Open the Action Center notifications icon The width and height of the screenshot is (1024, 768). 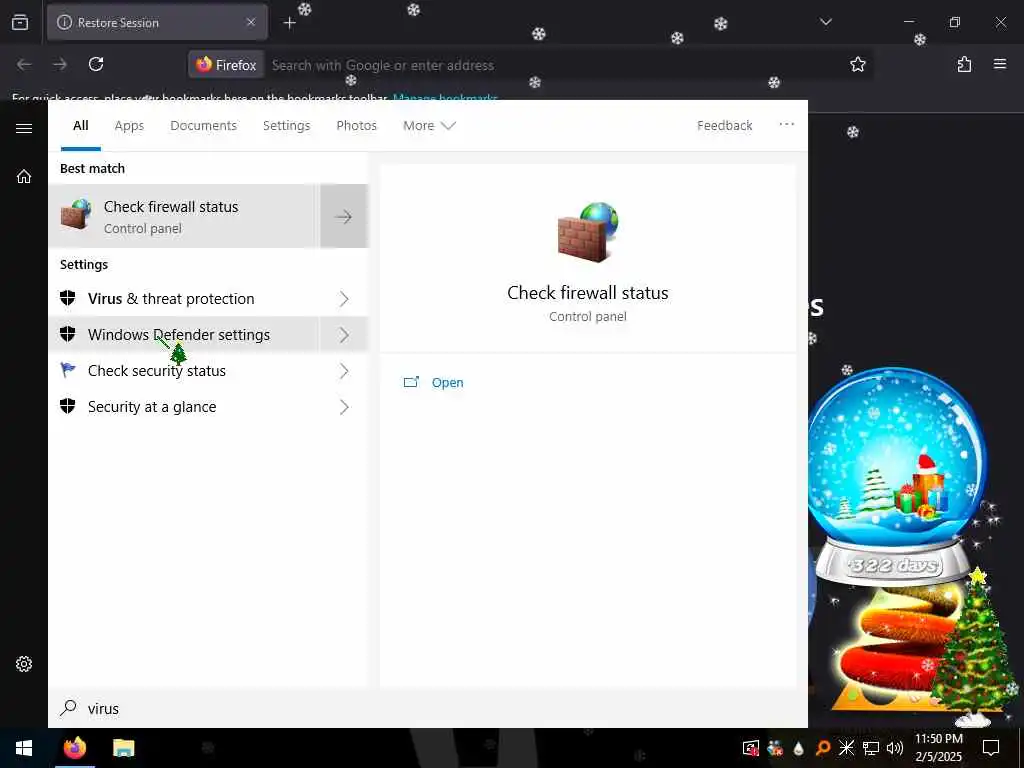[991, 748]
